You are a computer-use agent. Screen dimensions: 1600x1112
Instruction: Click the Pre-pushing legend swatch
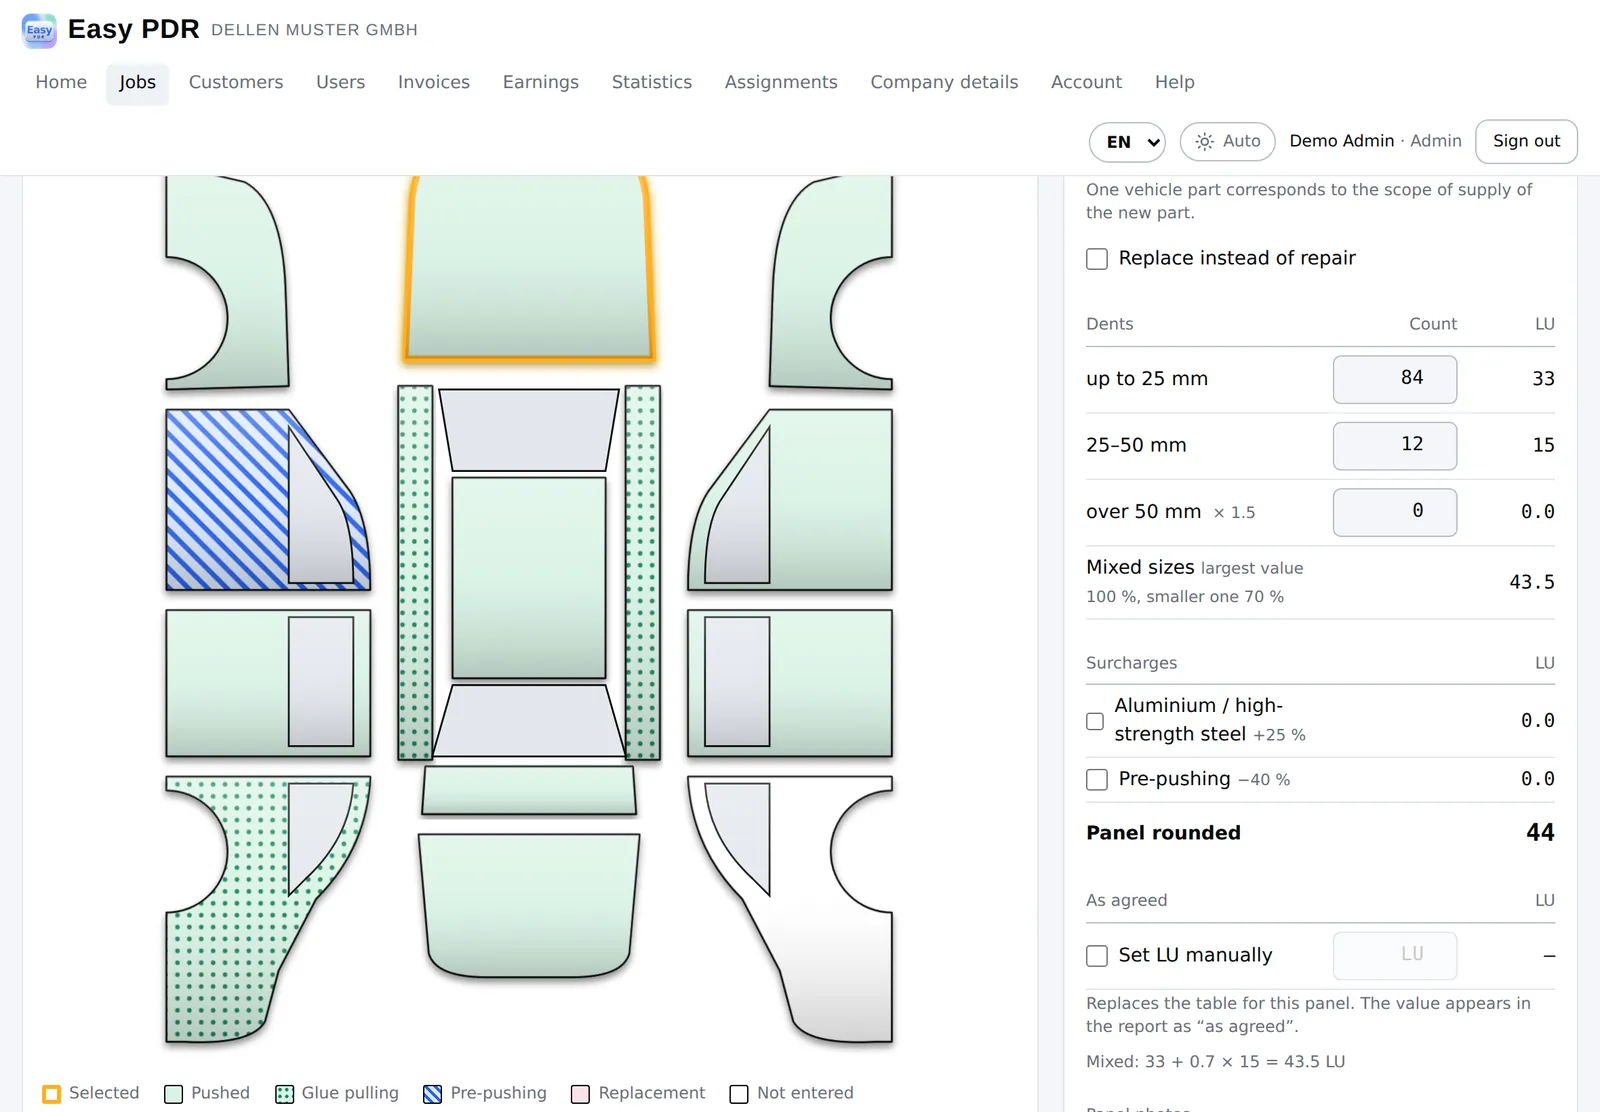tap(433, 1094)
